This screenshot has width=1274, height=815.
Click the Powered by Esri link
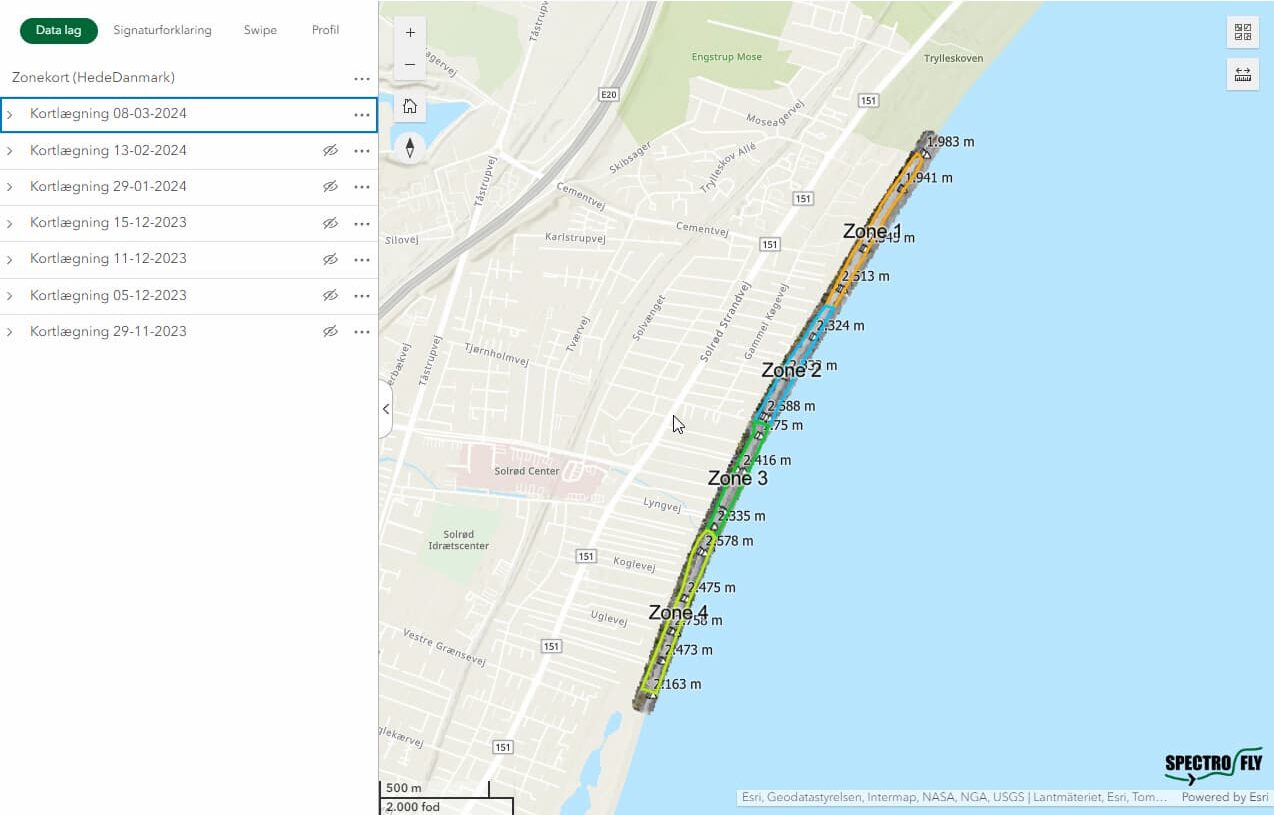pyautogui.click(x=1224, y=797)
